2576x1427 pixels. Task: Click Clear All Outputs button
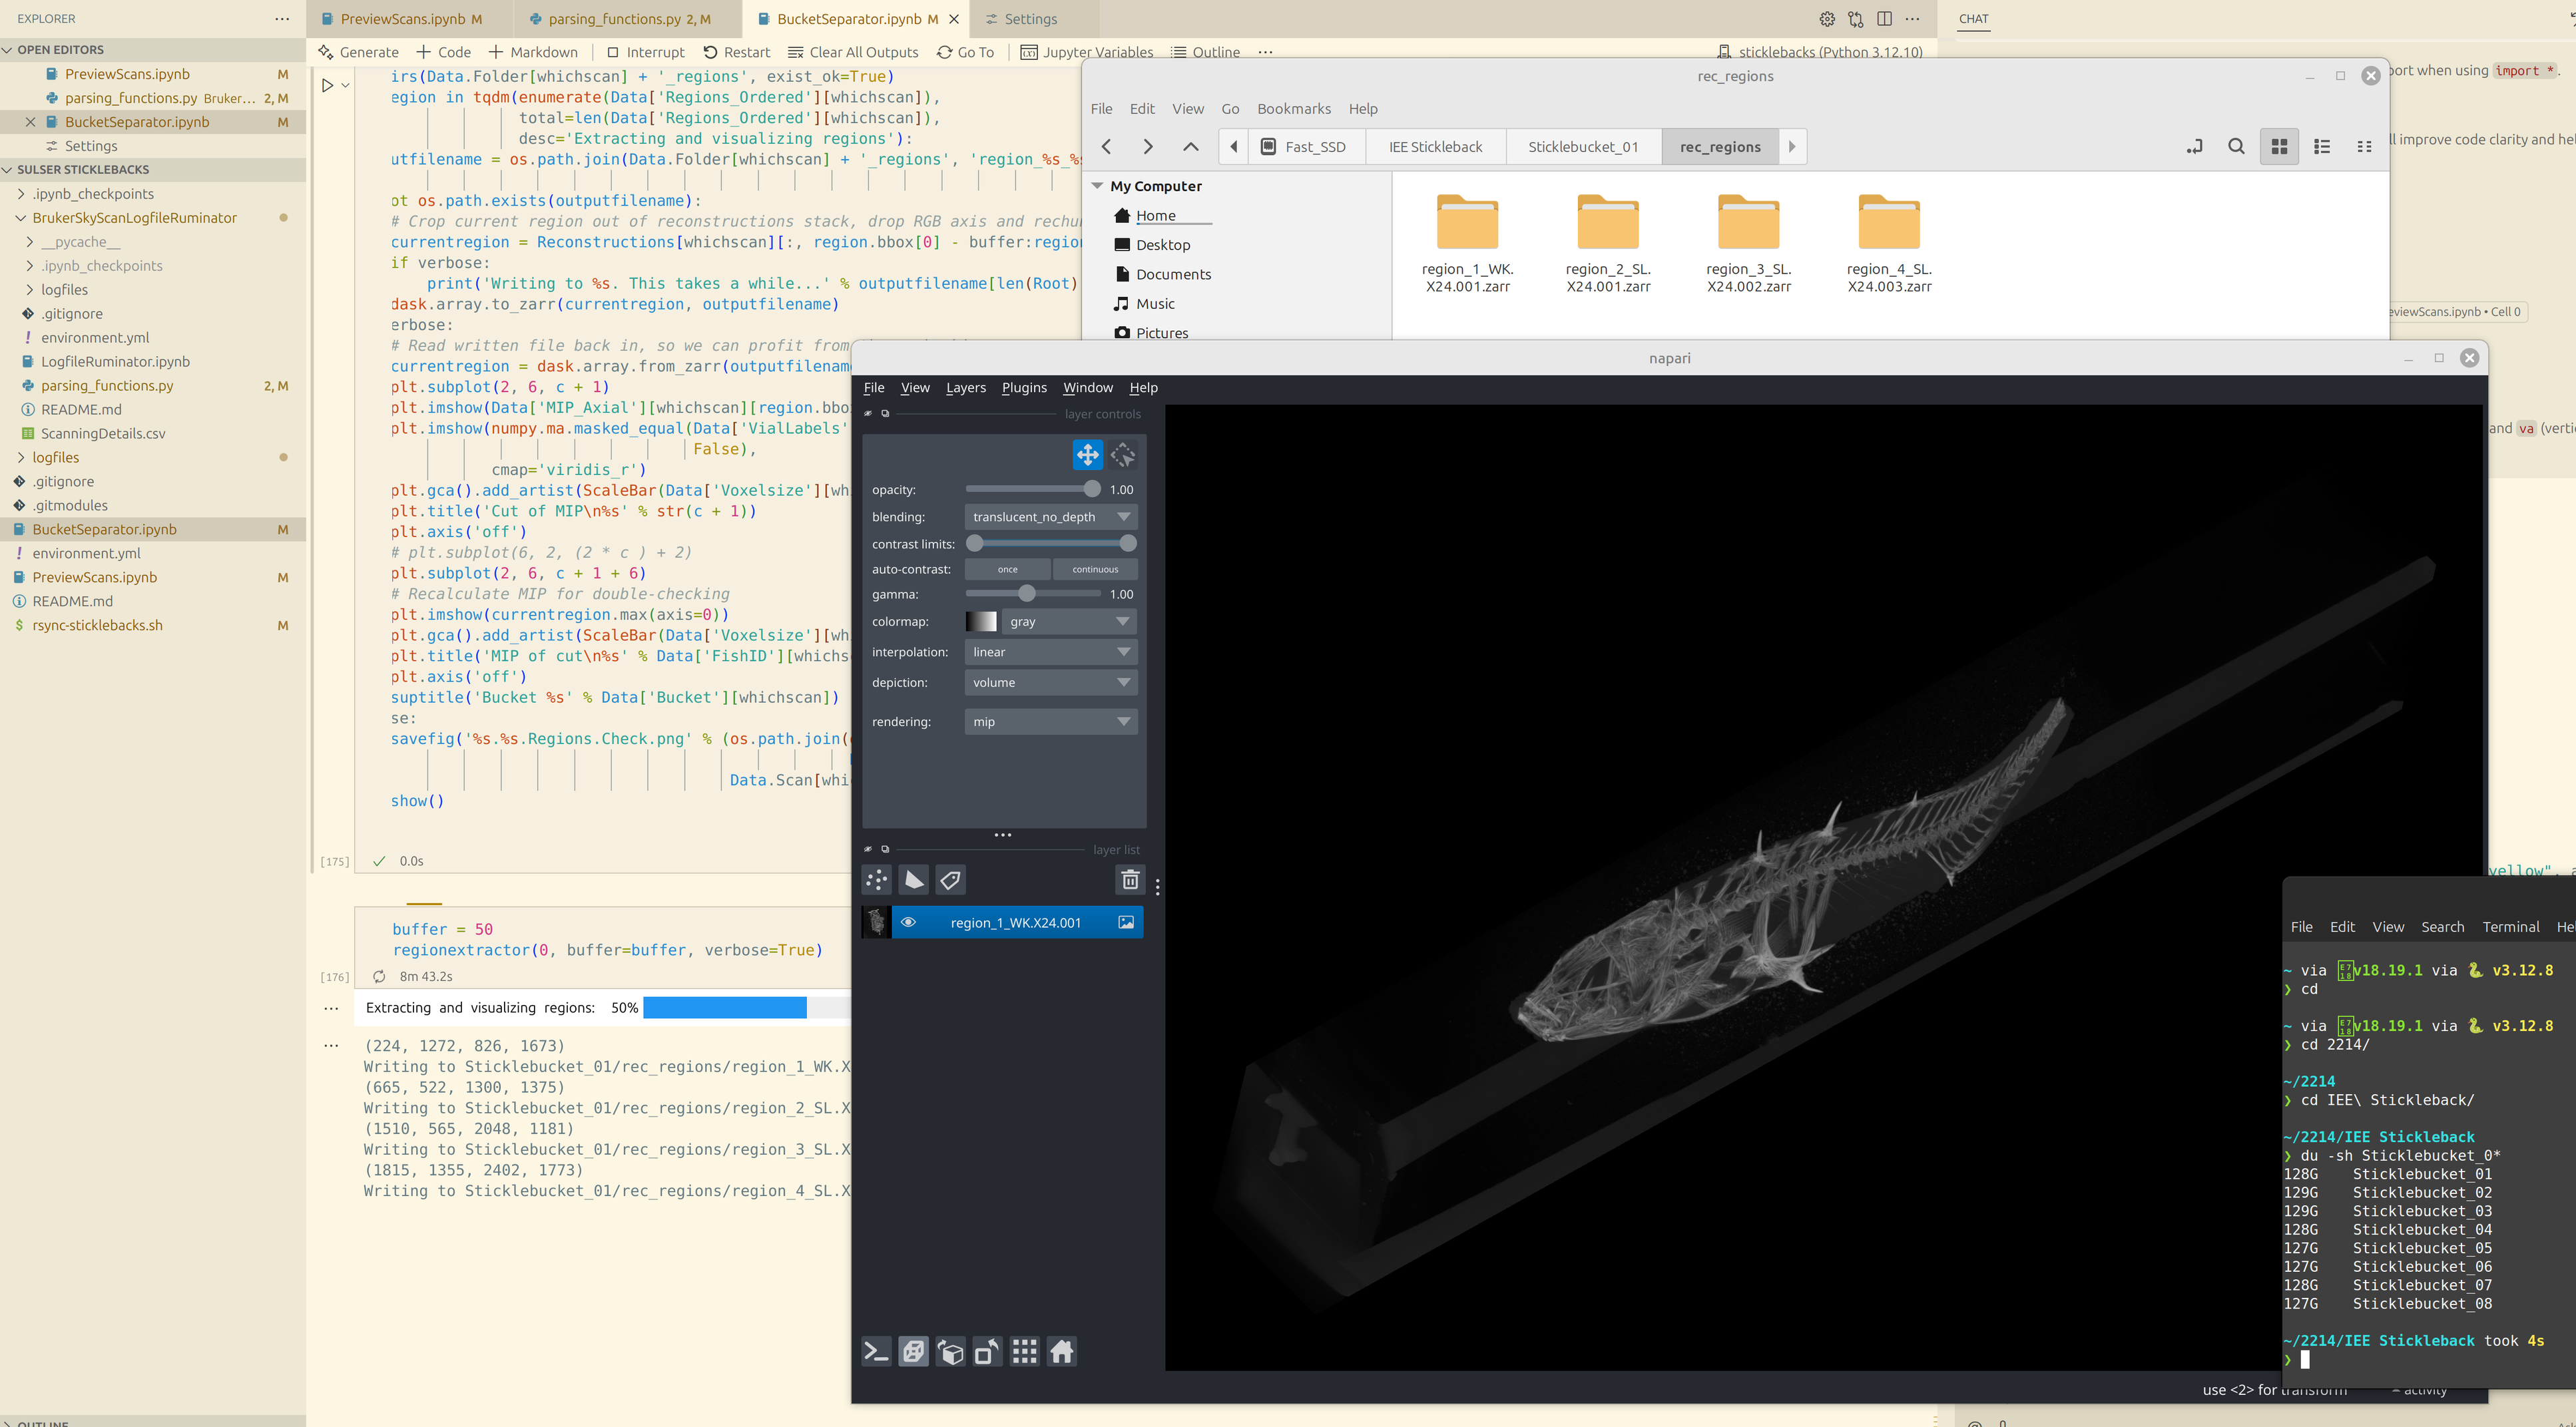click(x=853, y=52)
